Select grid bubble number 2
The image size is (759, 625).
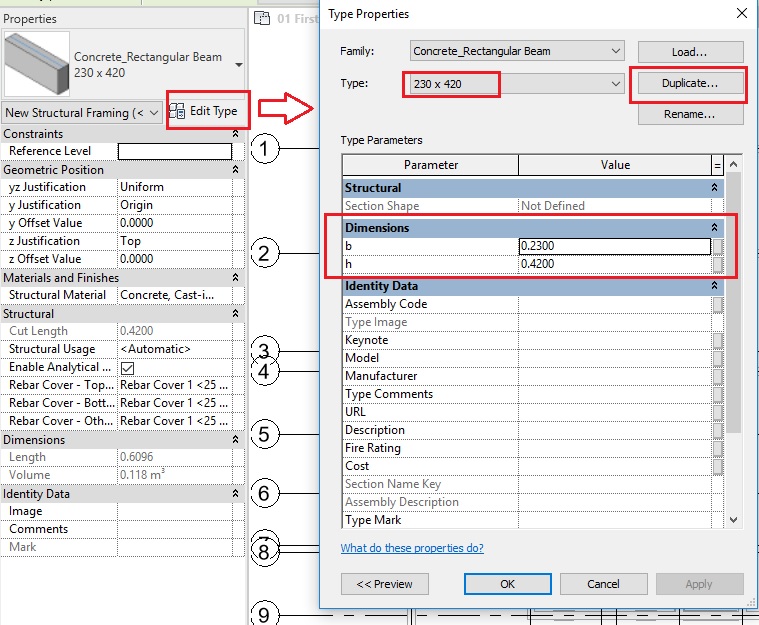pyautogui.click(x=264, y=253)
